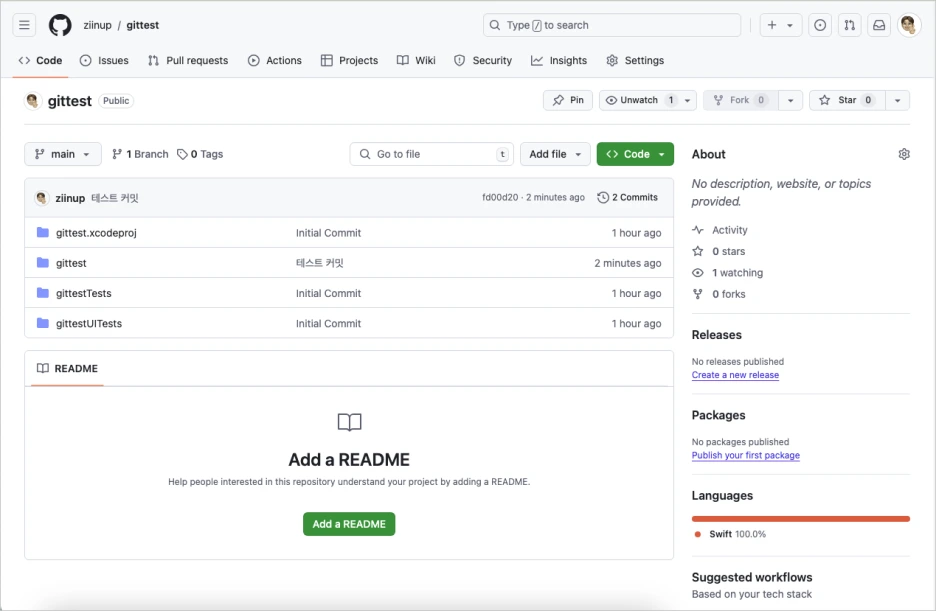Click the Fork button
Viewport: 936px width, 611px height.
pyautogui.click(x=741, y=100)
